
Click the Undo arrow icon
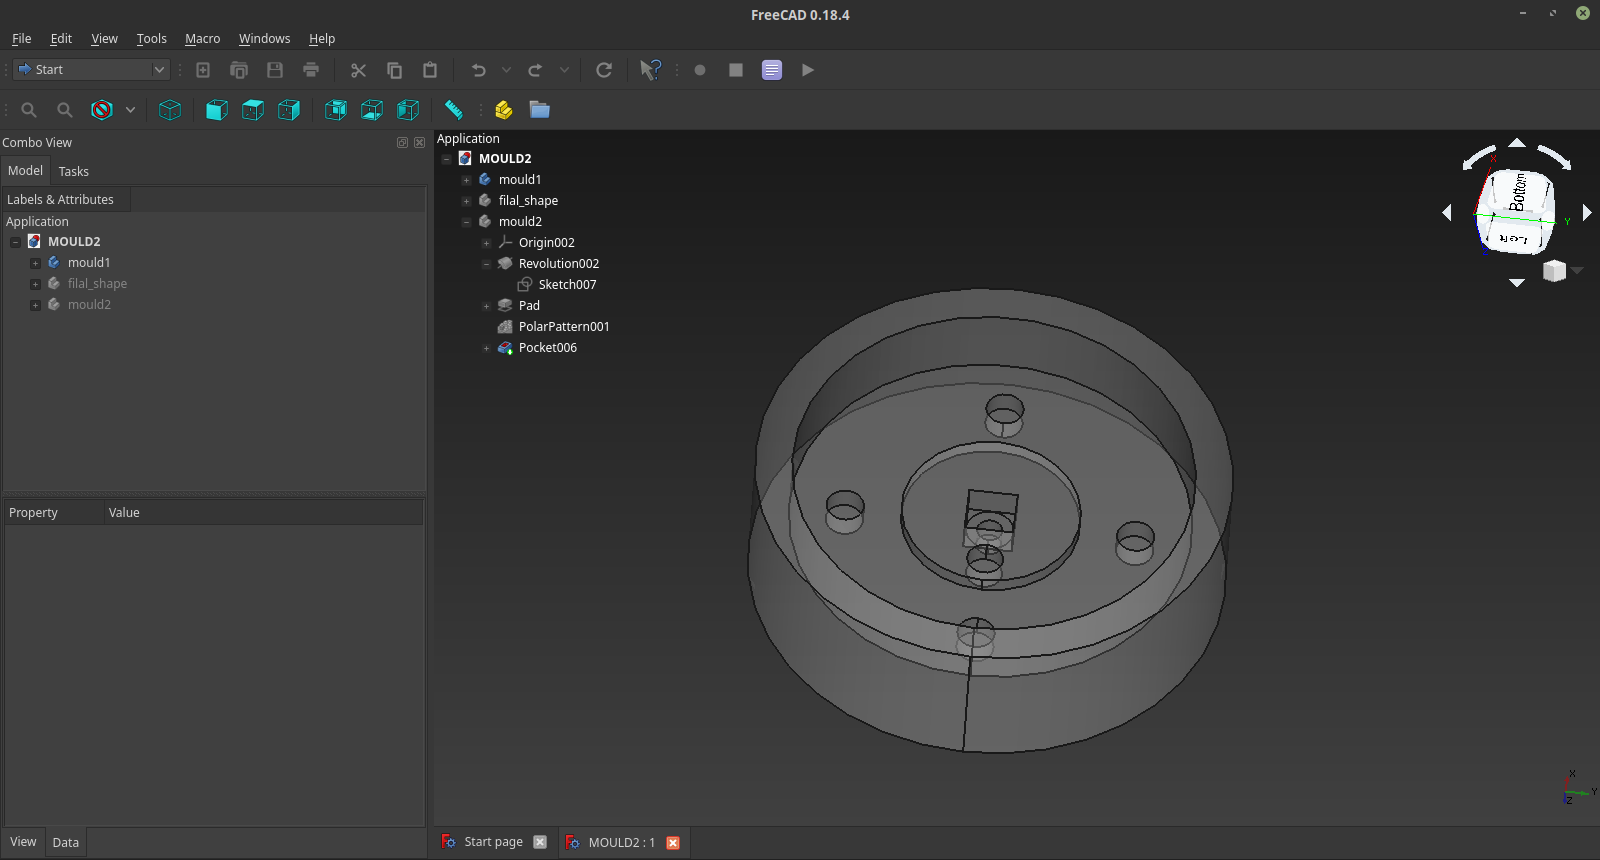pos(478,70)
